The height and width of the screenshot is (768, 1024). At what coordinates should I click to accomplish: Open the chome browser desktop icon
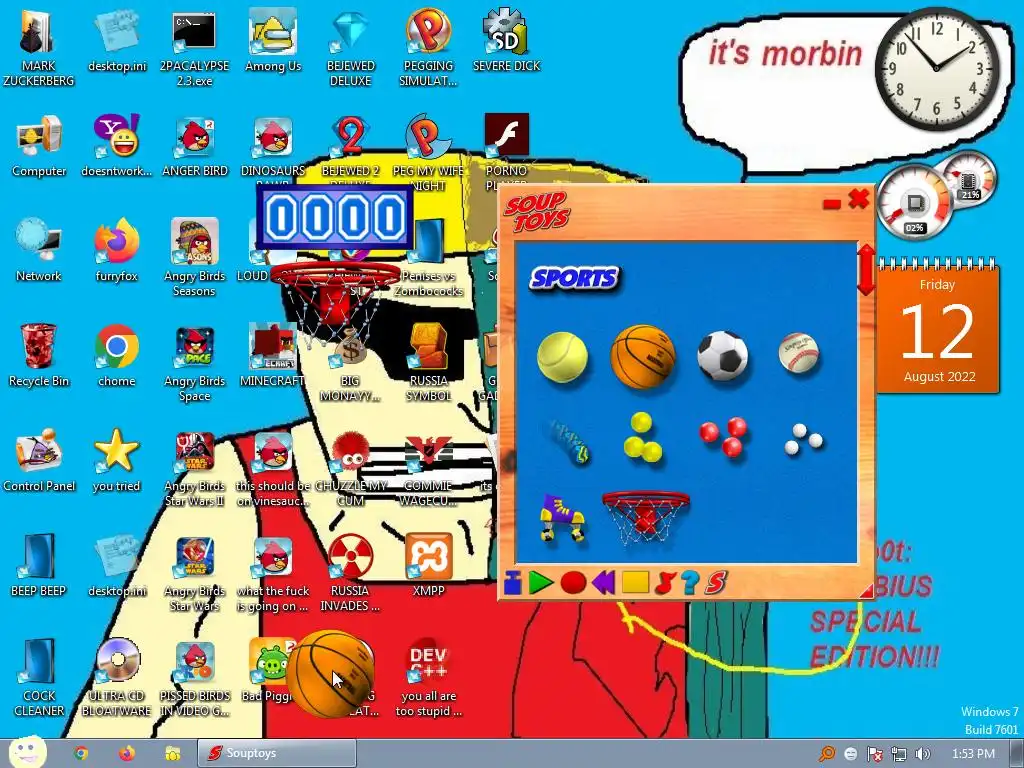click(x=116, y=357)
